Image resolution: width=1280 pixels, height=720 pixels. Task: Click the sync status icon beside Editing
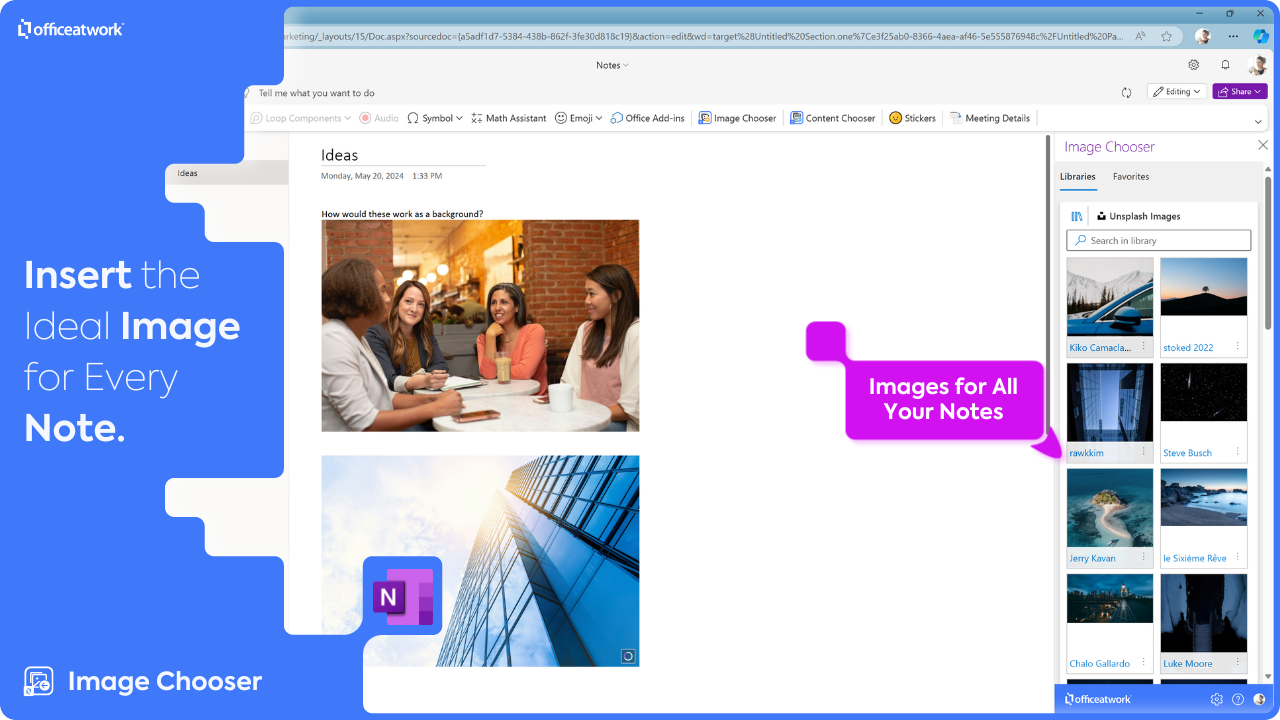tap(1127, 92)
